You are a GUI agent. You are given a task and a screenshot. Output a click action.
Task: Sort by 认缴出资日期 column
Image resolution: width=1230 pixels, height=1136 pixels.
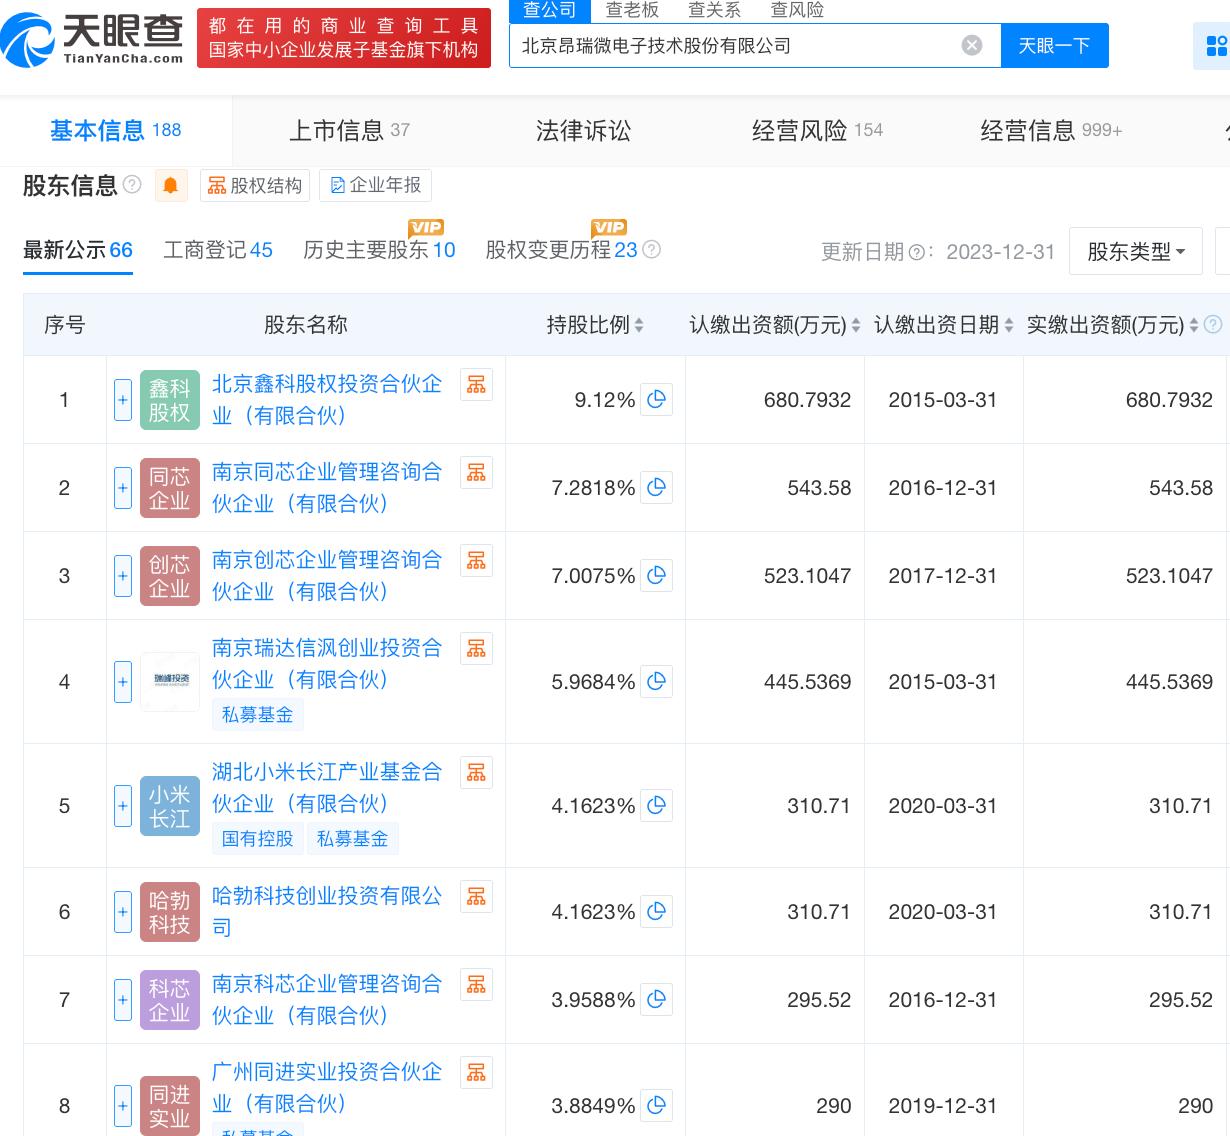[x=943, y=325]
